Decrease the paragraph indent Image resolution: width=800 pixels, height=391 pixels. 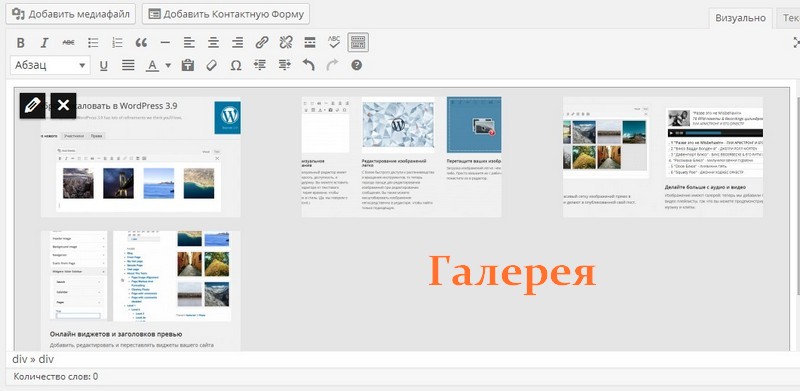260,65
